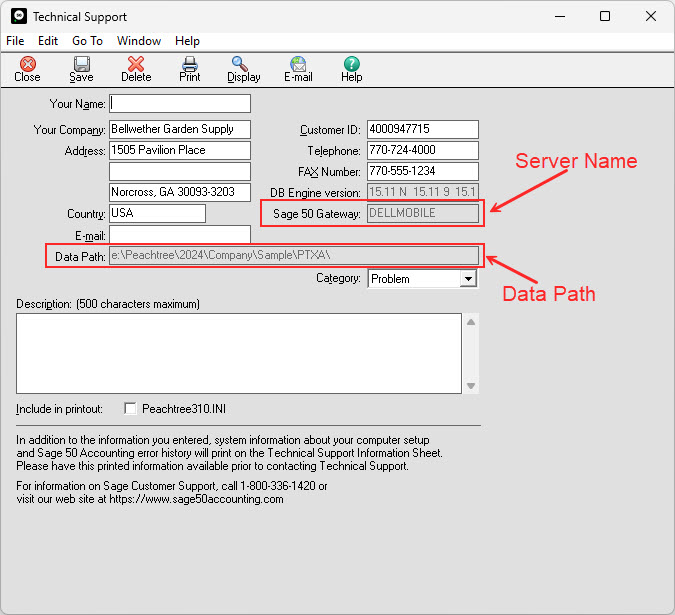Select the Customer ID field
The image size is (675, 615).
[x=422, y=129]
